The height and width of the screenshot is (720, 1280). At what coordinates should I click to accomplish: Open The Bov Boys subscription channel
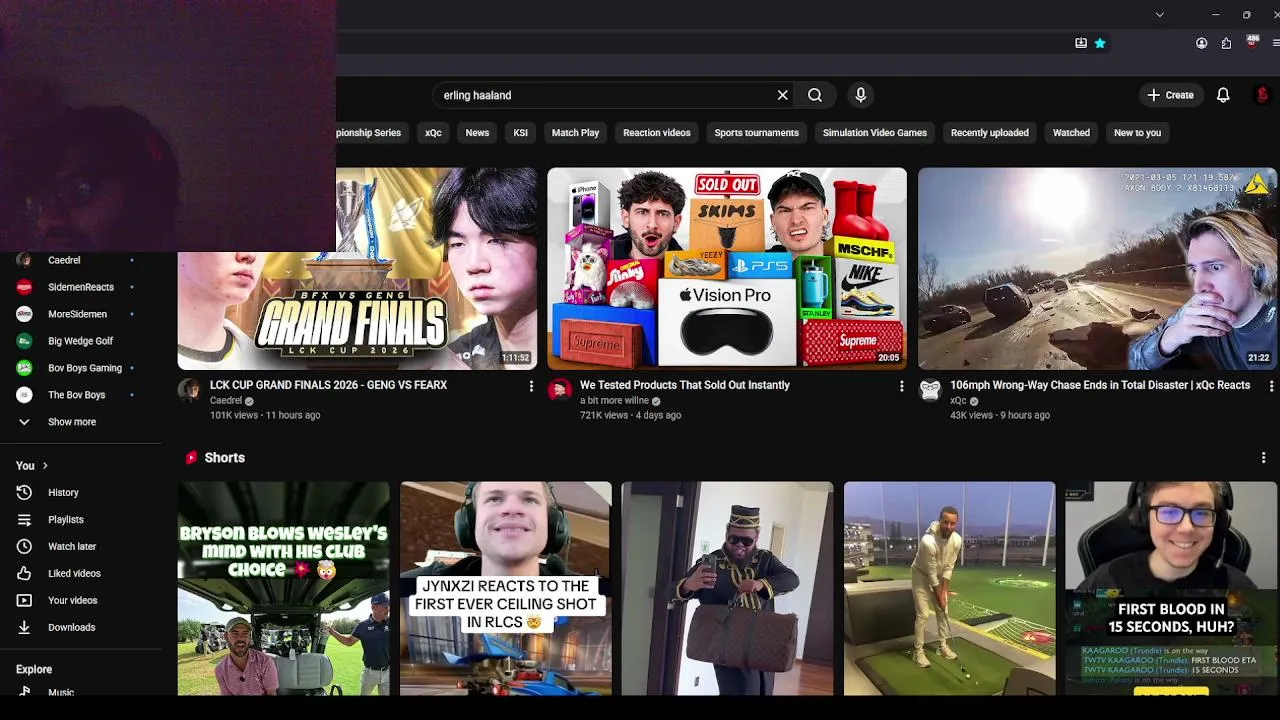click(76, 395)
